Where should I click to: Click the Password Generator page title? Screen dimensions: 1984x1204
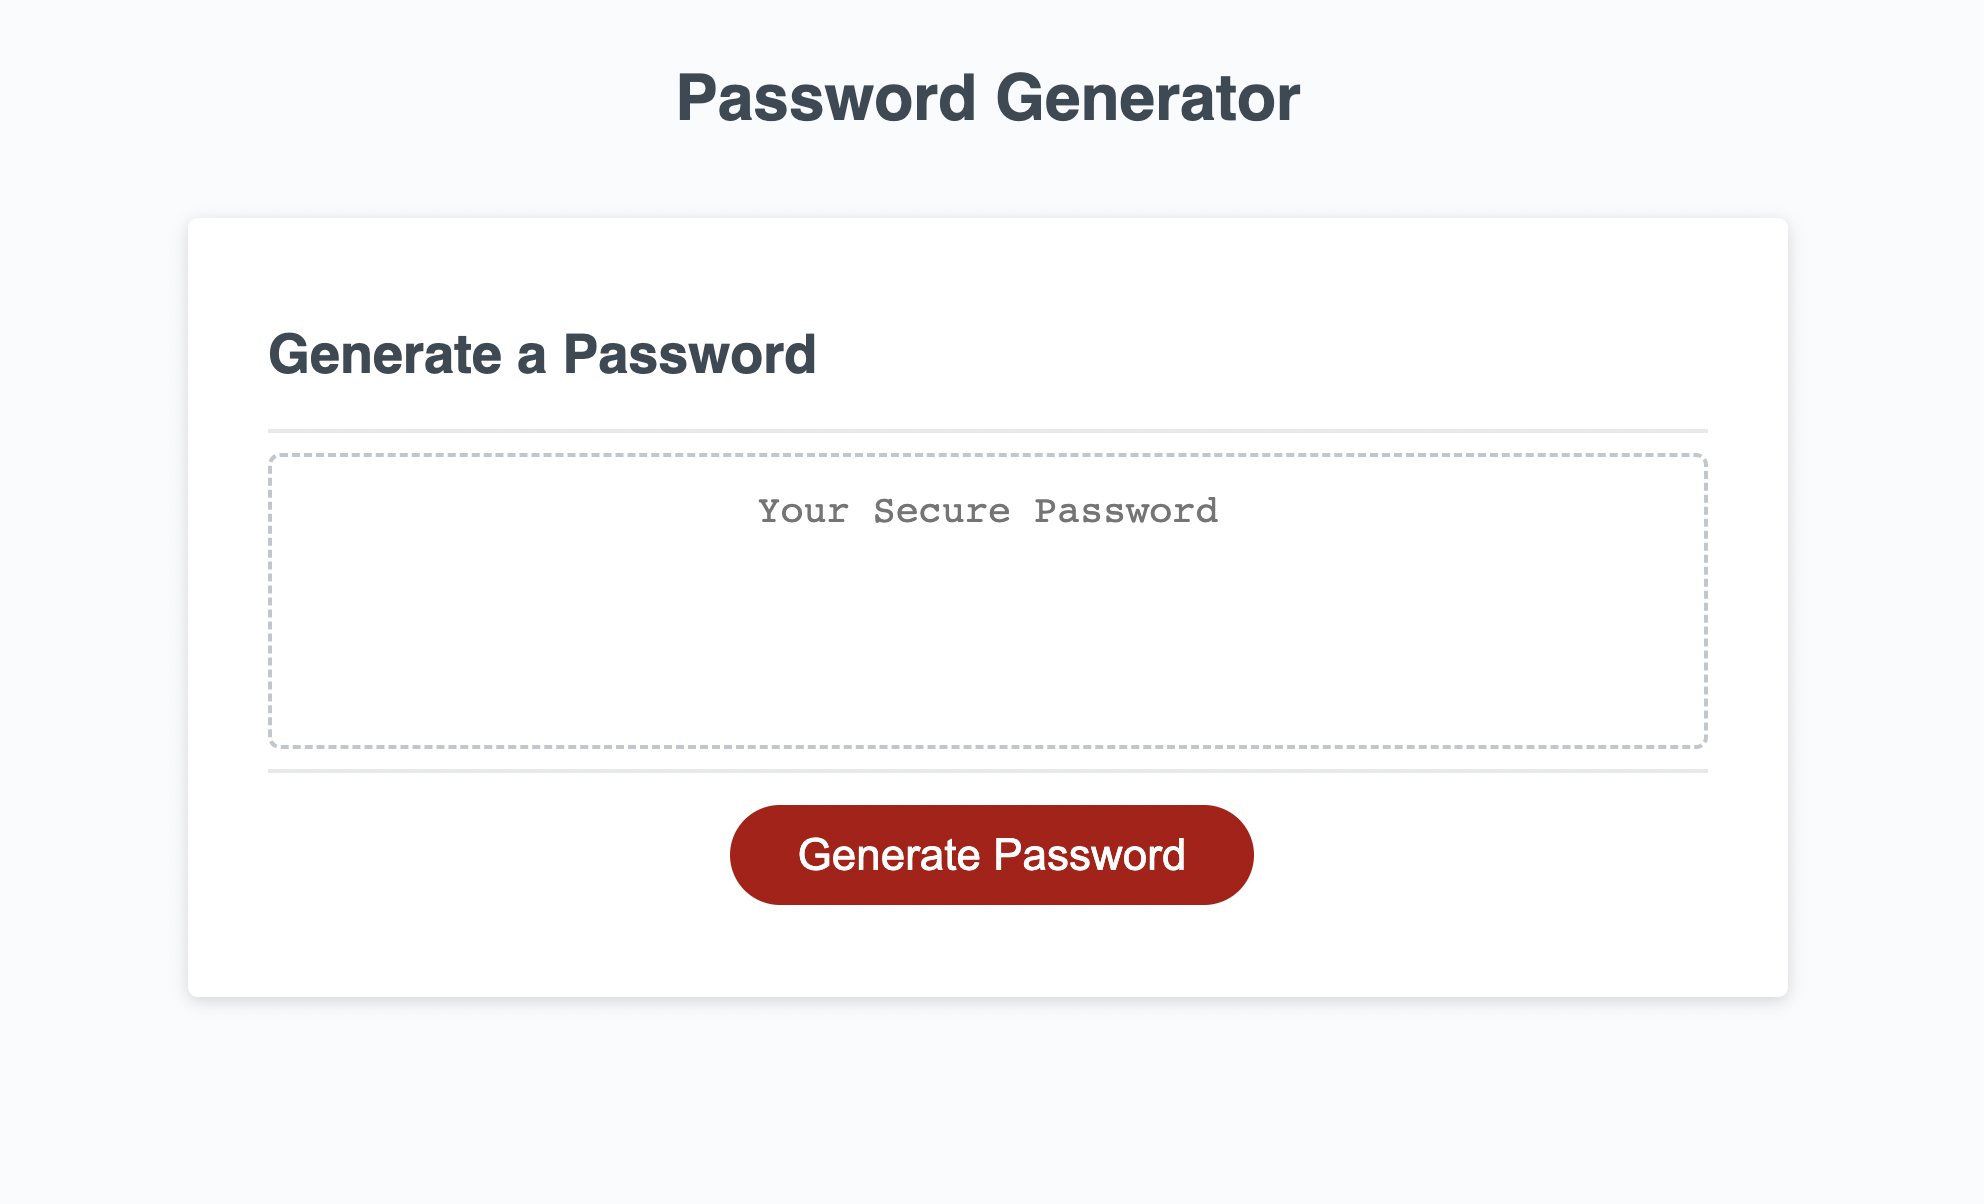(x=988, y=96)
